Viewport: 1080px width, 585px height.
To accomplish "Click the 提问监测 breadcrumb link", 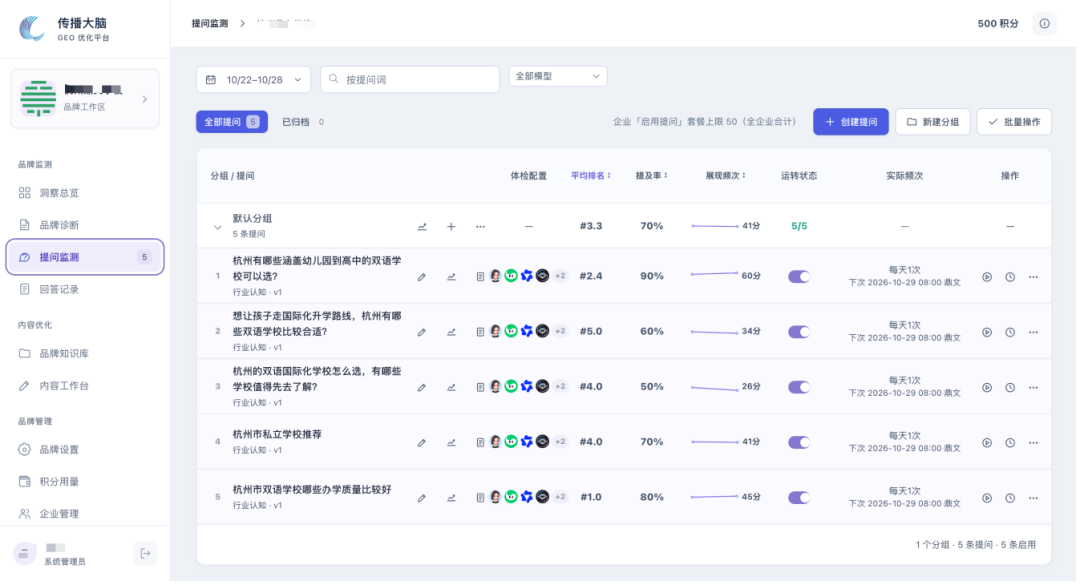I will [211, 23].
